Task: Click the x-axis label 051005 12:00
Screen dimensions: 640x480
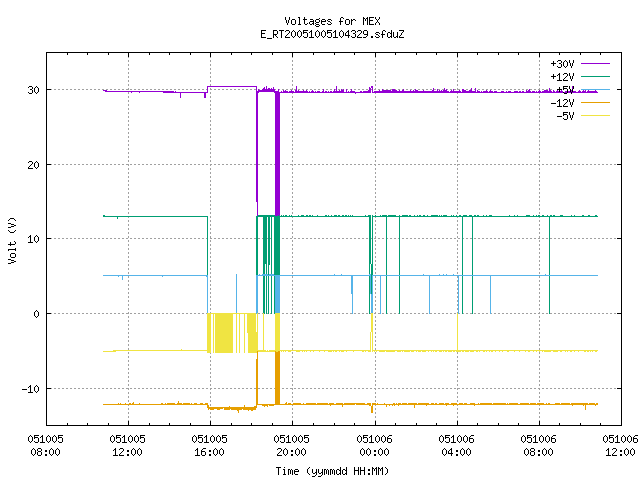Action: pyautogui.click(x=127, y=446)
